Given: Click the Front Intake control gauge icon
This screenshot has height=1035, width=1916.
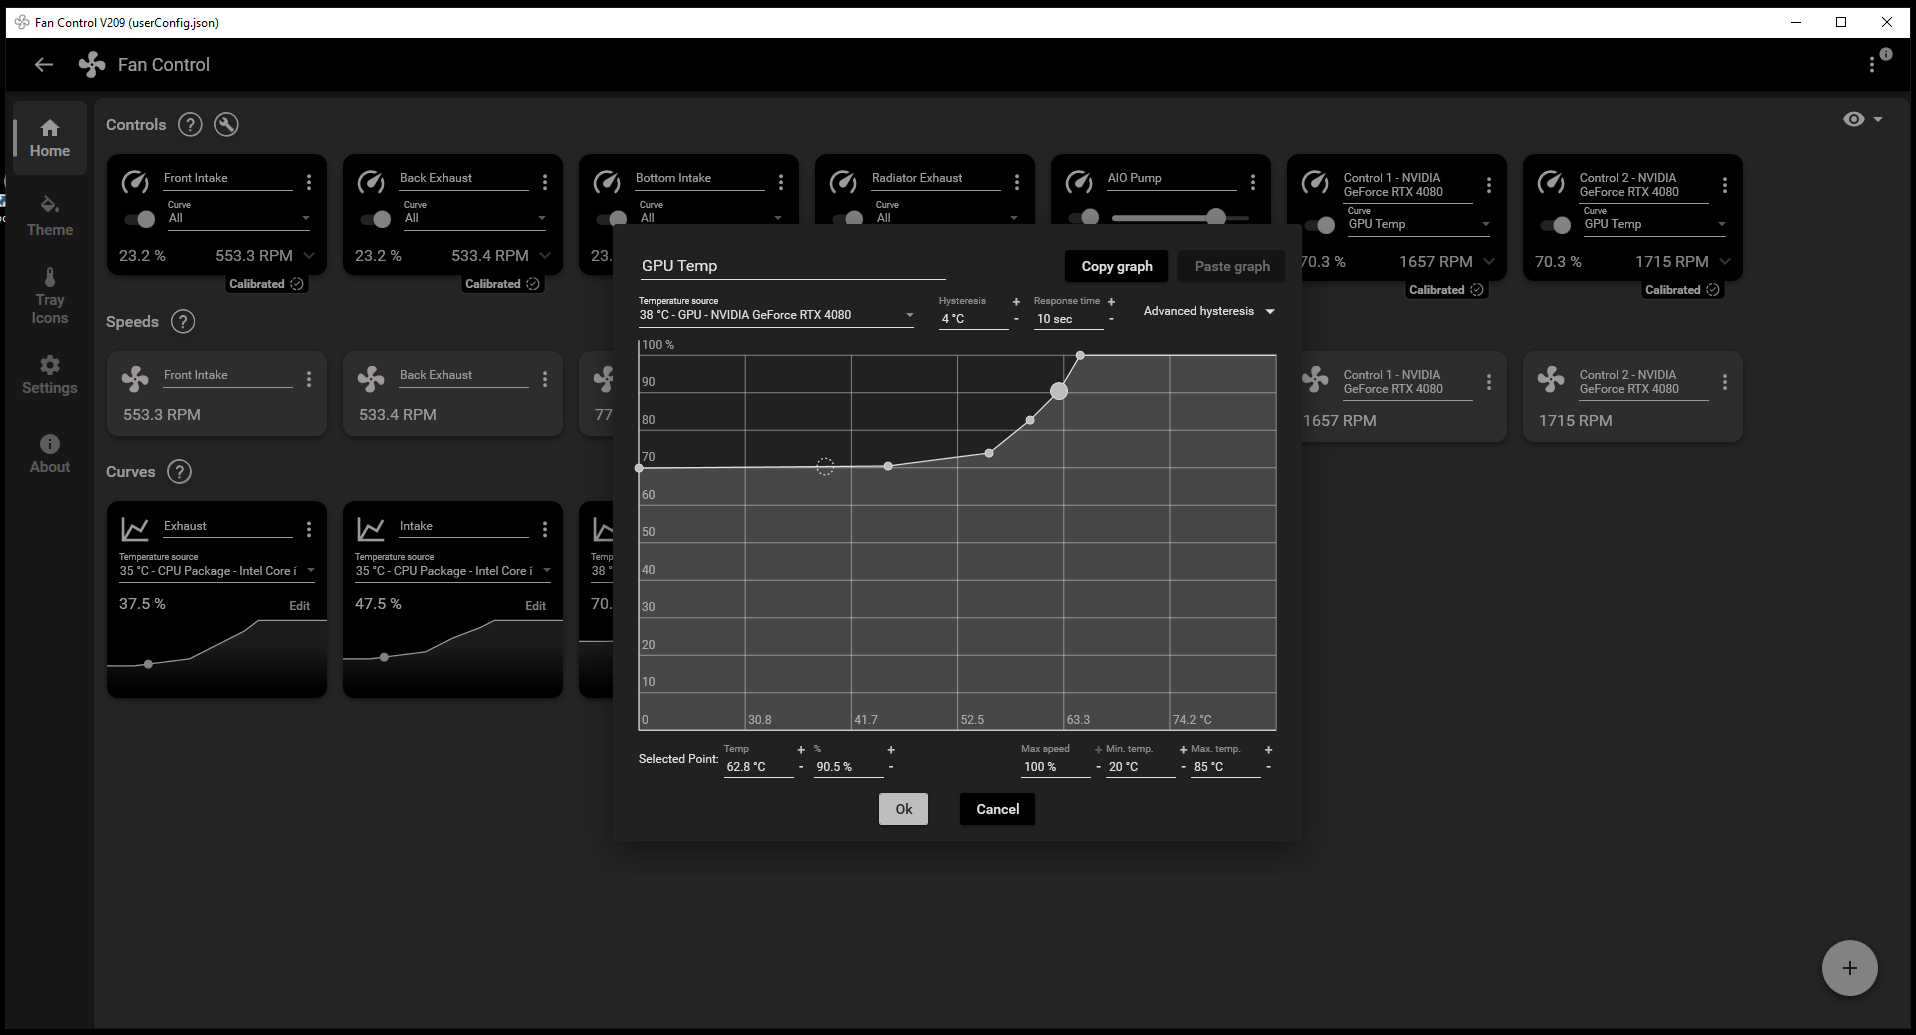Looking at the screenshot, I should pos(135,182).
